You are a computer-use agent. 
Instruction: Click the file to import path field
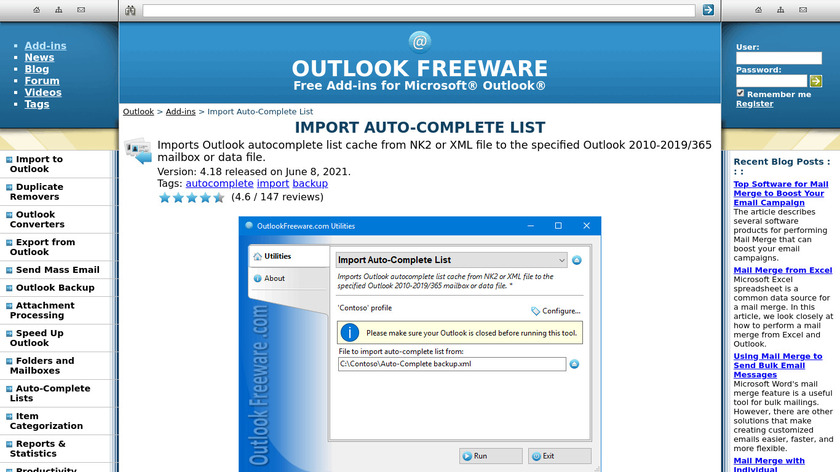coord(452,364)
